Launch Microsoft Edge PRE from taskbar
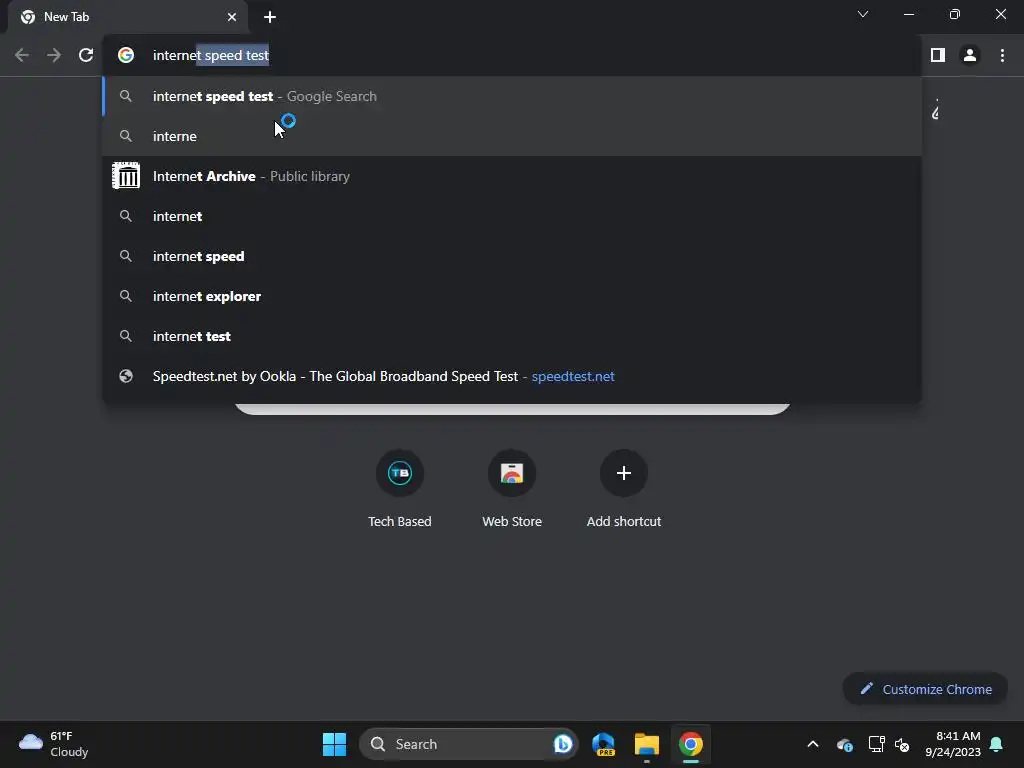Image resolution: width=1024 pixels, height=768 pixels. tap(603, 744)
